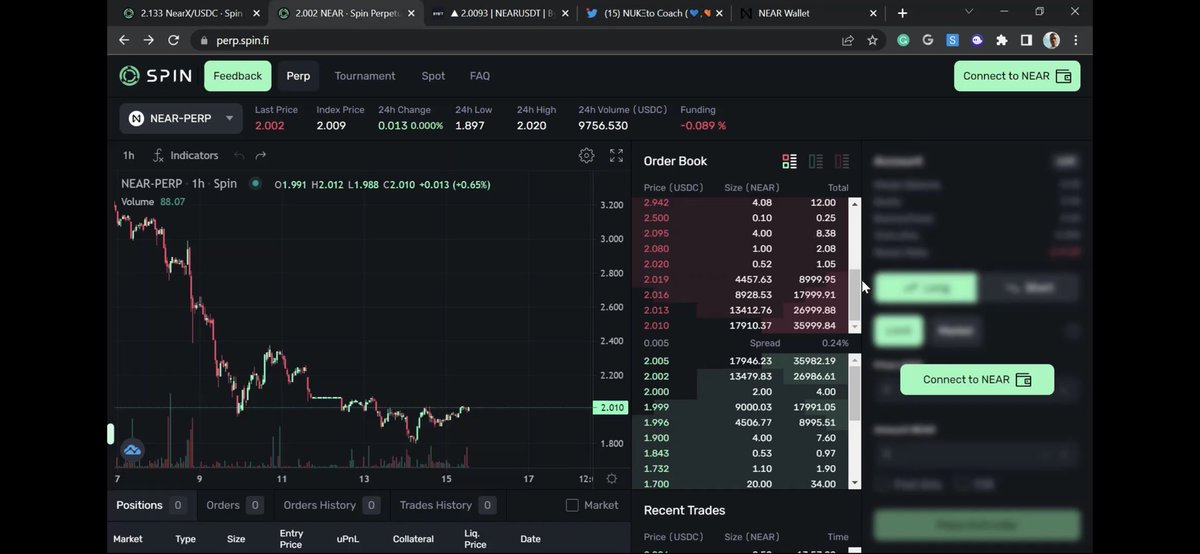Click the SPIN logo

pyautogui.click(x=155, y=76)
